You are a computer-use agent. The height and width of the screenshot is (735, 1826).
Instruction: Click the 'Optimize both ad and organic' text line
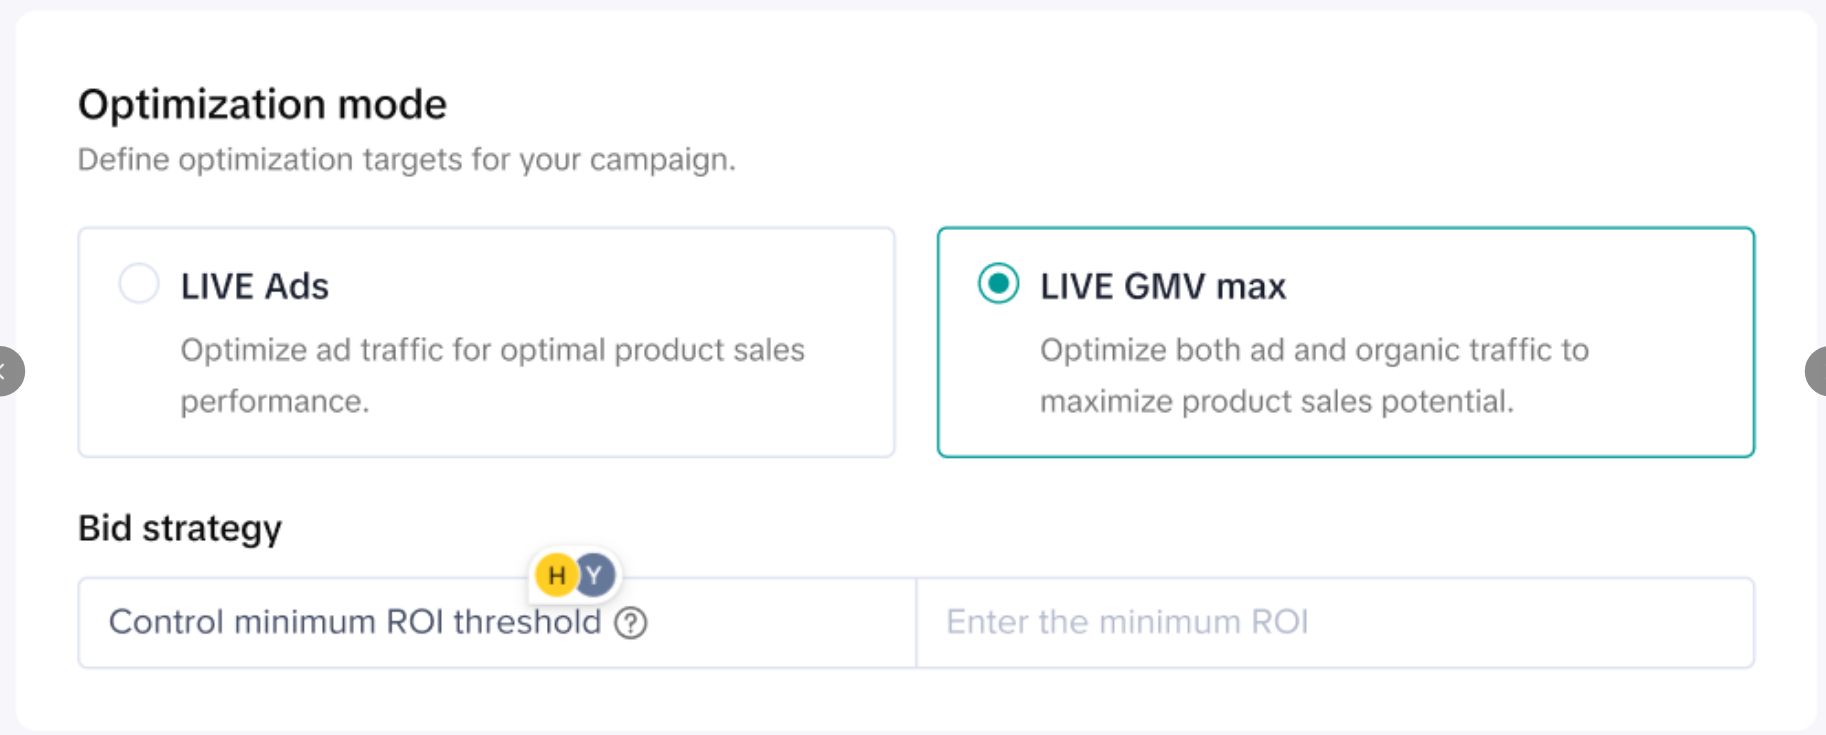(1314, 350)
